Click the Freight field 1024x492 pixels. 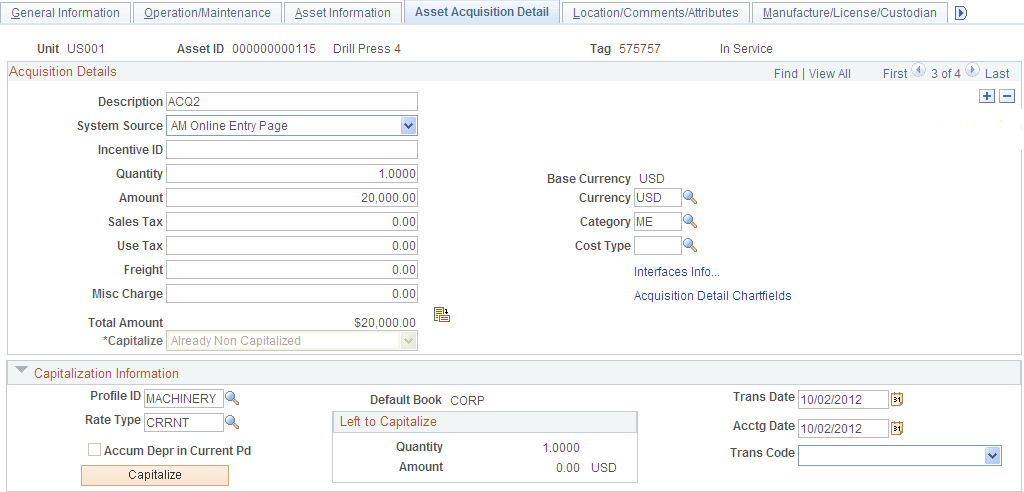coord(292,270)
